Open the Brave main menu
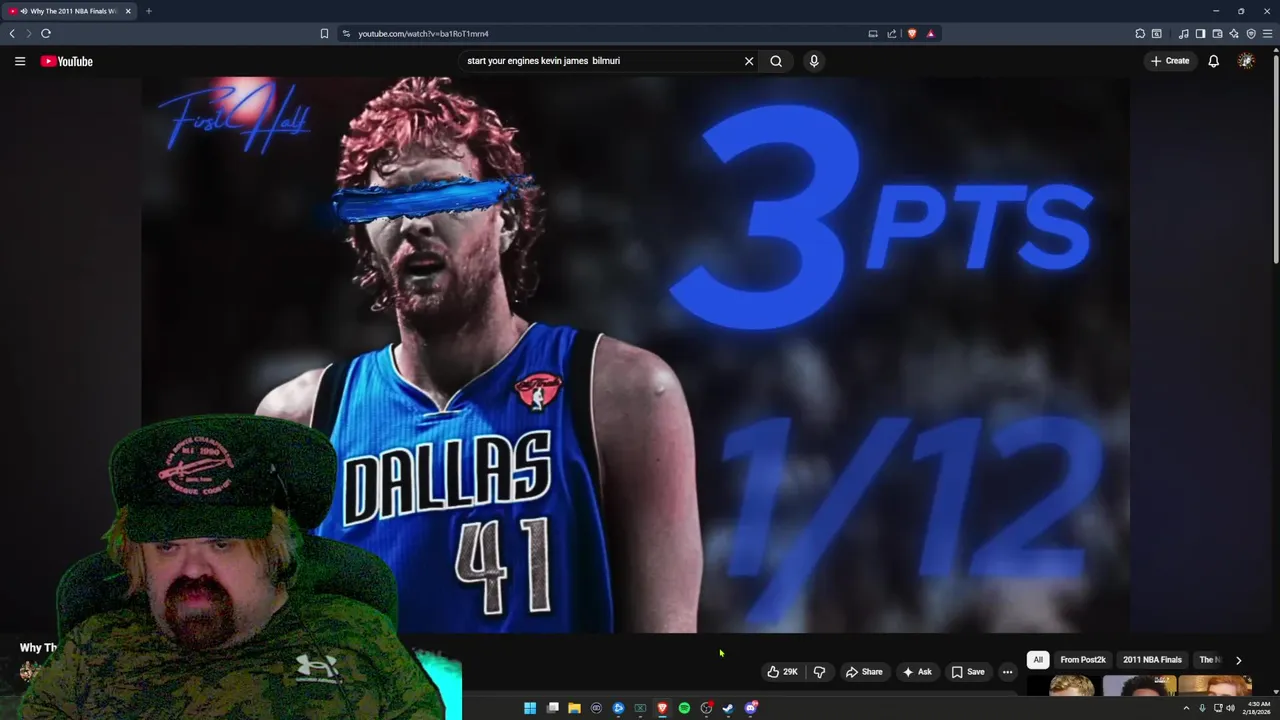The image size is (1280, 720). [x=1268, y=33]
